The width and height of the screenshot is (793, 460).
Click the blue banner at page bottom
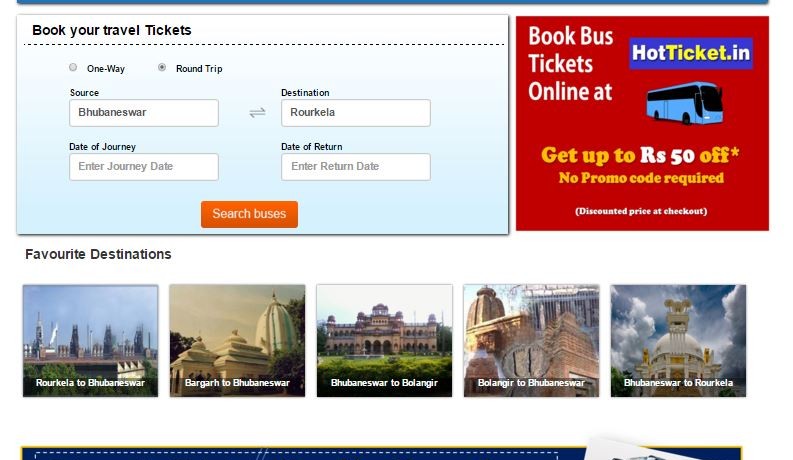(x=381, y=453)
